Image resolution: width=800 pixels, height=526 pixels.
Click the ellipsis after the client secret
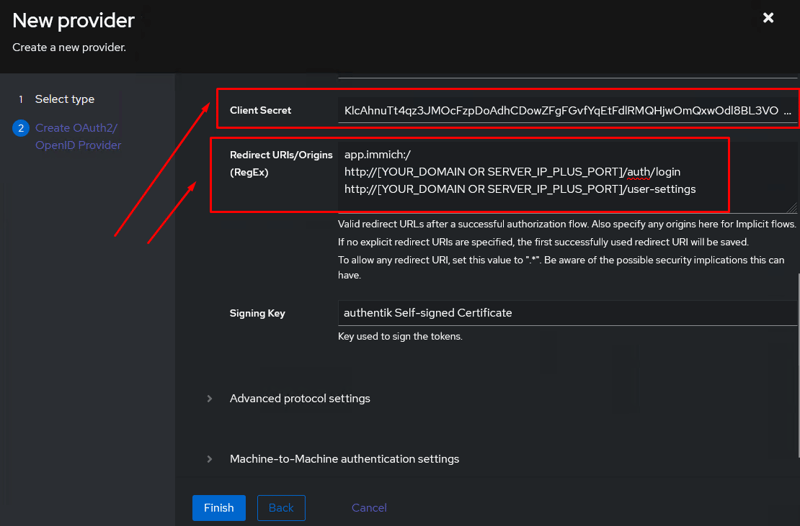click(x=788, y=111)
